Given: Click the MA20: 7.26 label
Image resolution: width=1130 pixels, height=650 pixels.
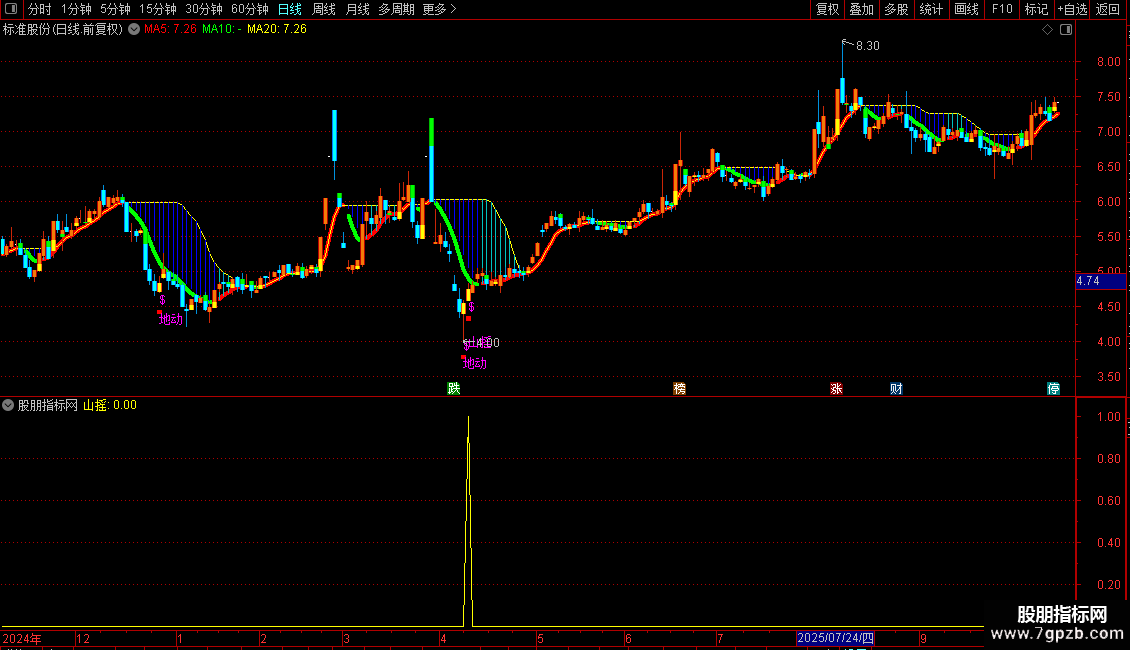Looking at the screenshot, I should coord(277,29).
